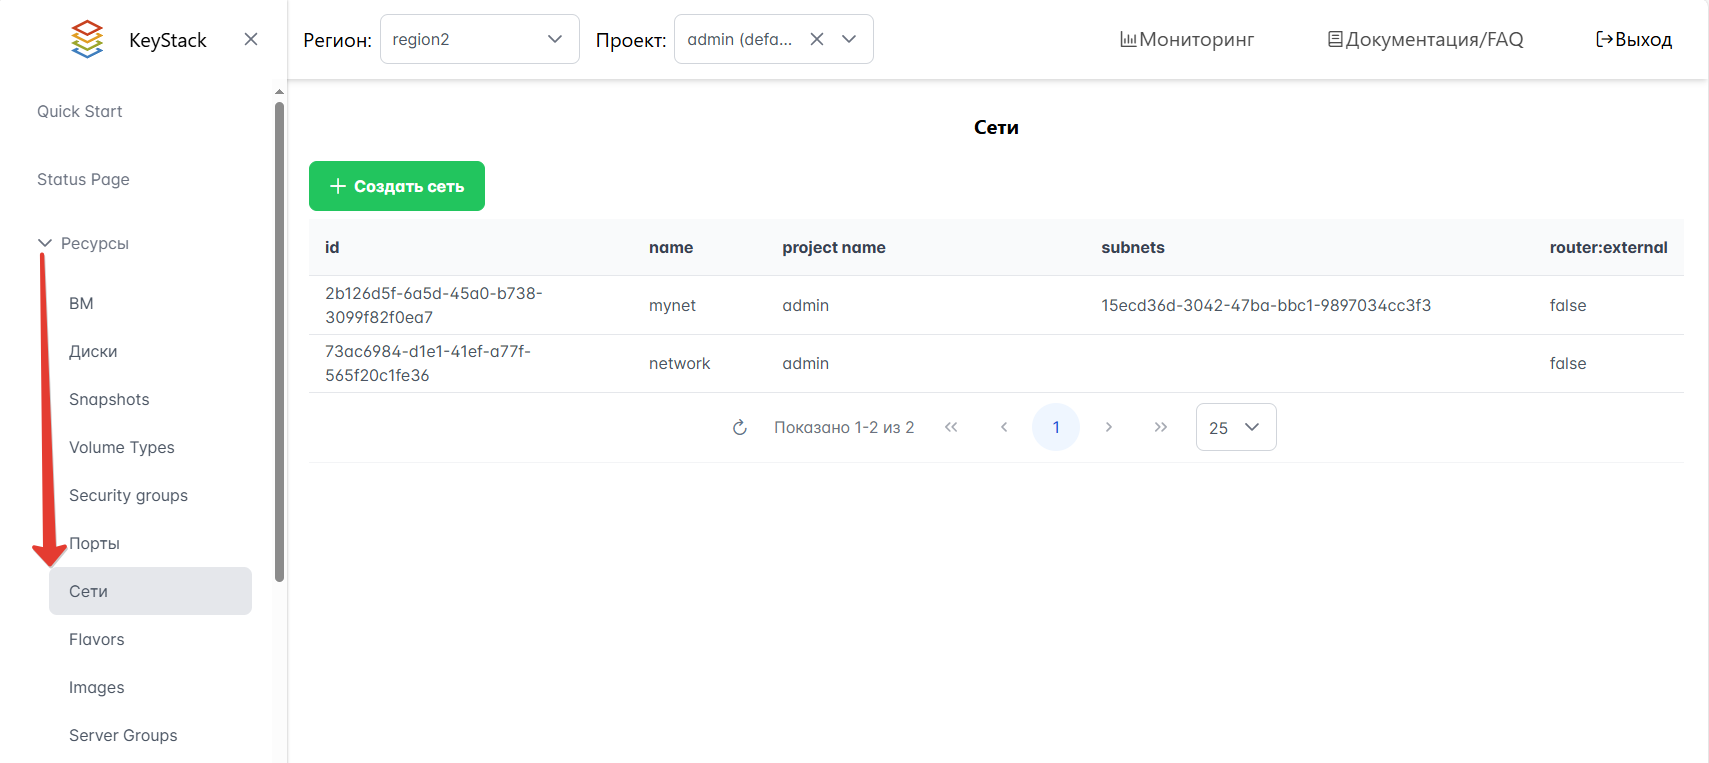Open Security groups in the sidebar
The height and width of the screenshot is (763, 1709).
point(128,495)
